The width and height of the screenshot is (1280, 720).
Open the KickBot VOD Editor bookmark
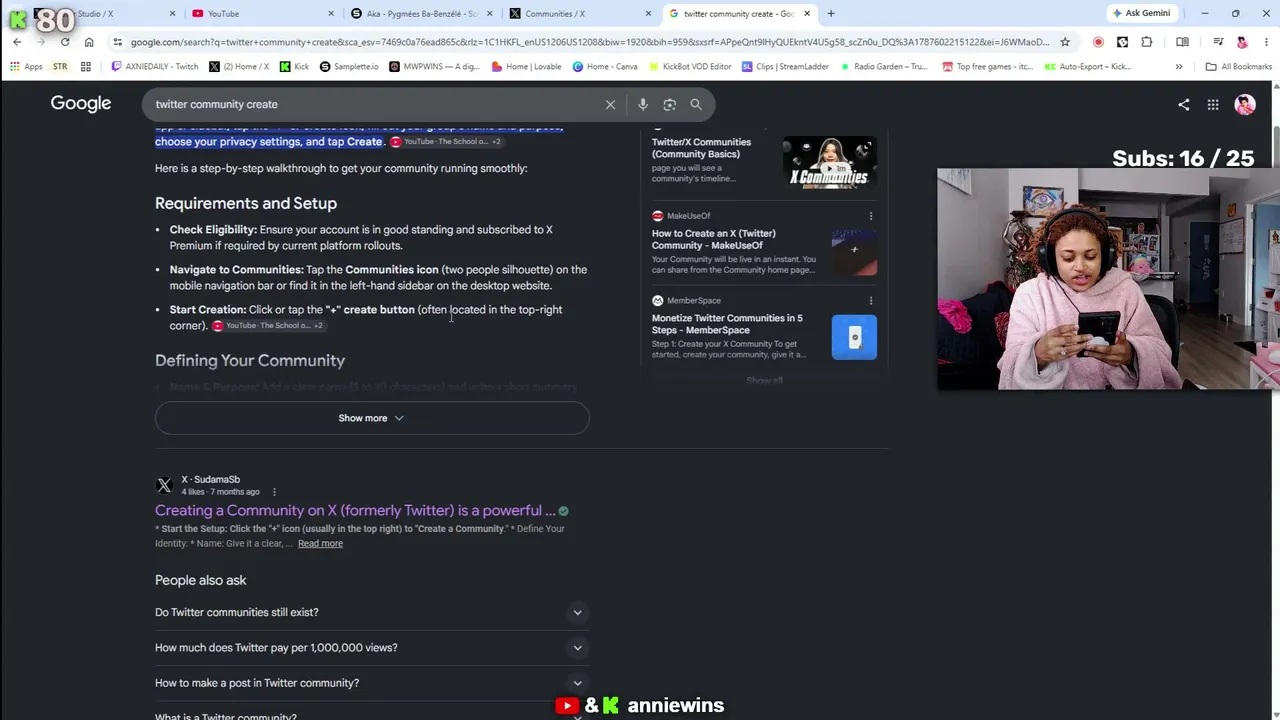point(689,67)
